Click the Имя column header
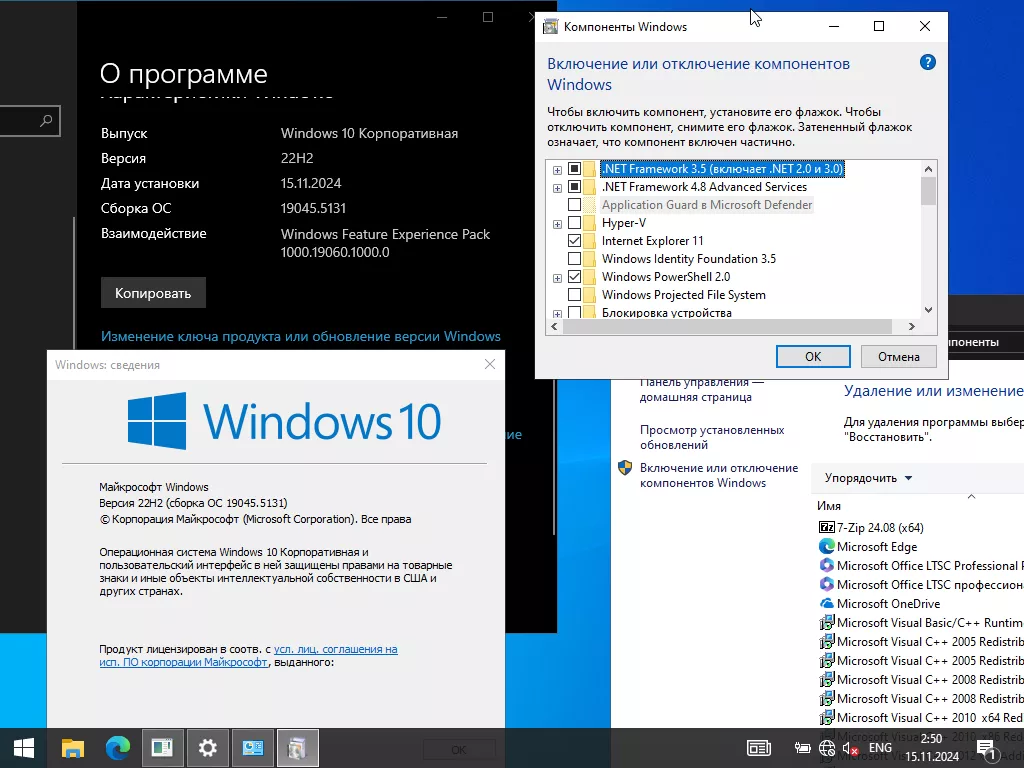The height and width of the screenshot is (768, 1024). click(829, 506)
